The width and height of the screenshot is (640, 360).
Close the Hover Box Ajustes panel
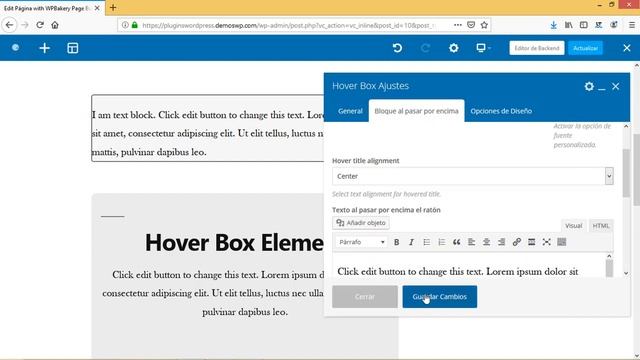616,86
